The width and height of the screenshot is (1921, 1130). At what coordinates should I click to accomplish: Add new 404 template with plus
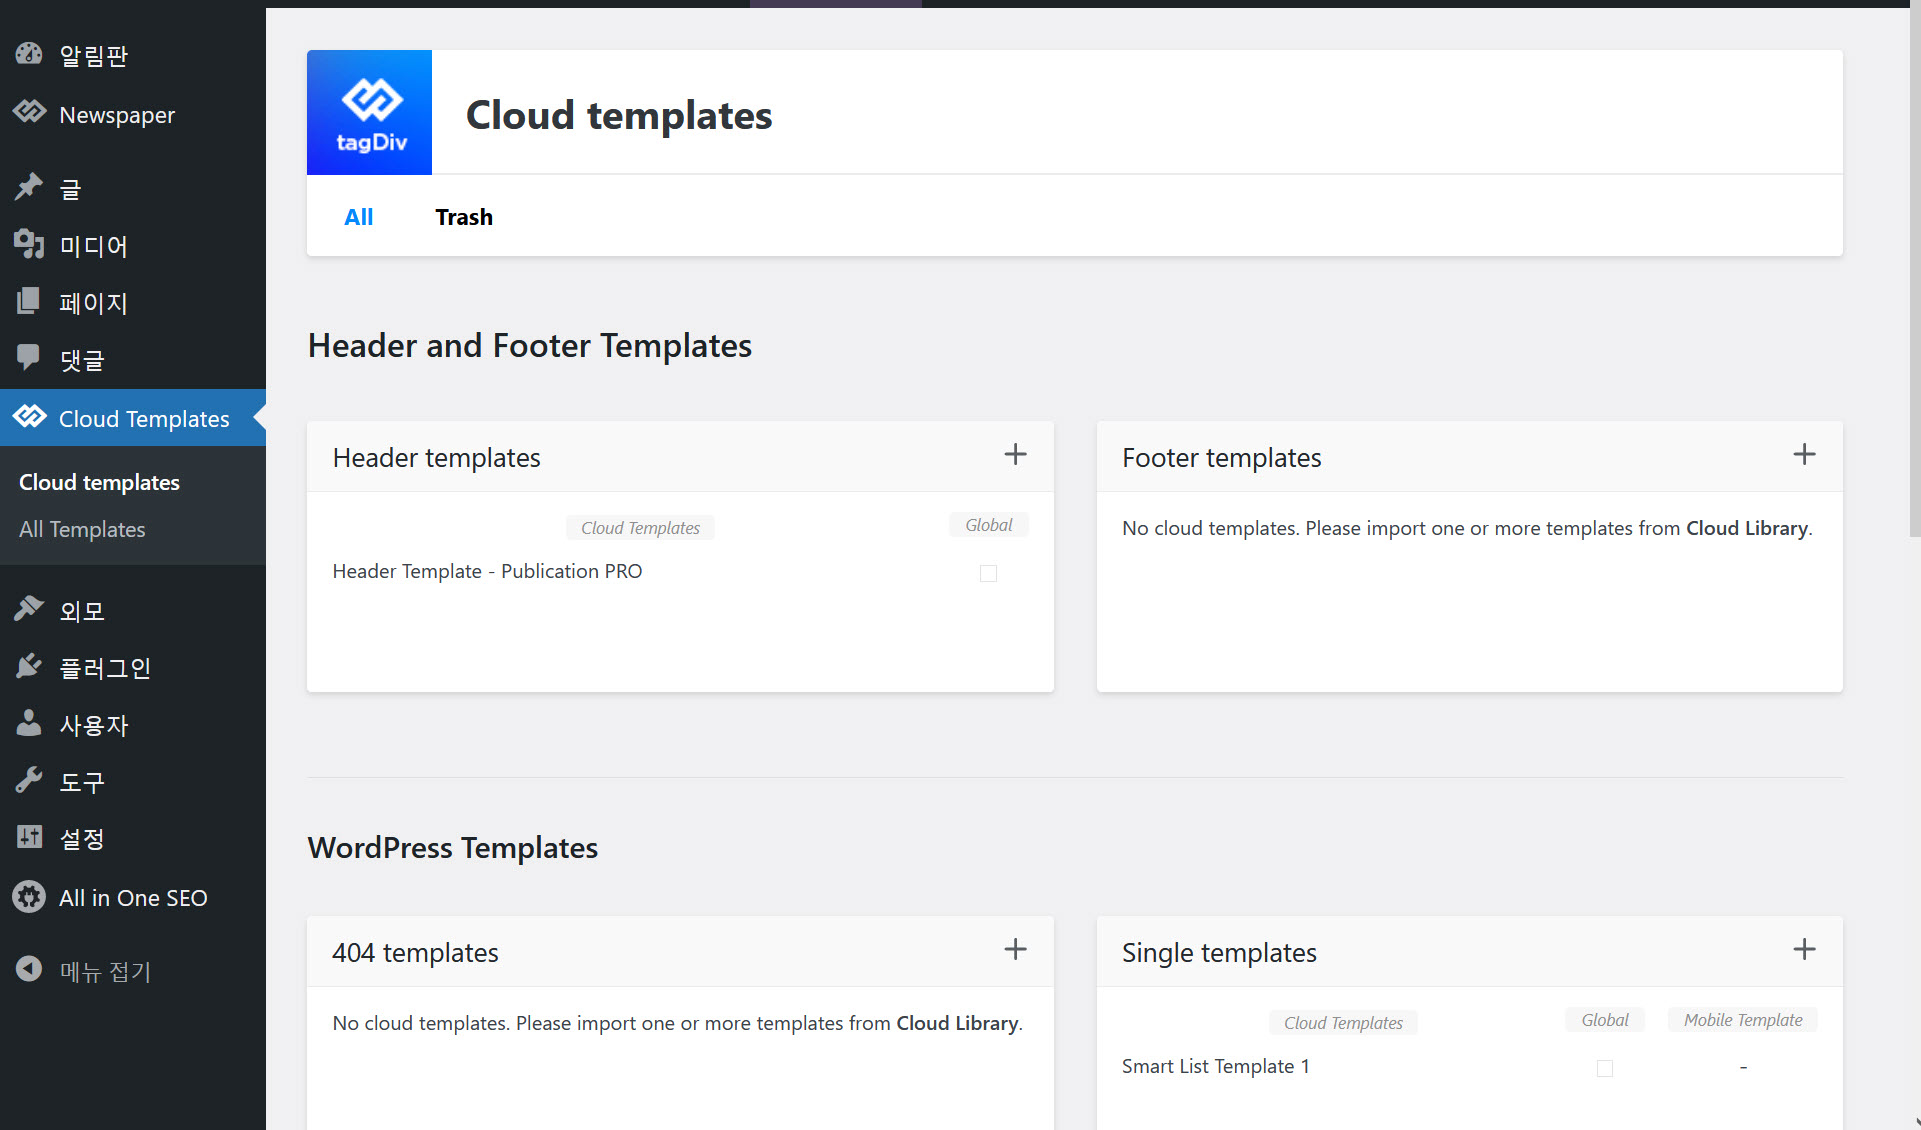pyautogui.click(x=1015, y=950)
